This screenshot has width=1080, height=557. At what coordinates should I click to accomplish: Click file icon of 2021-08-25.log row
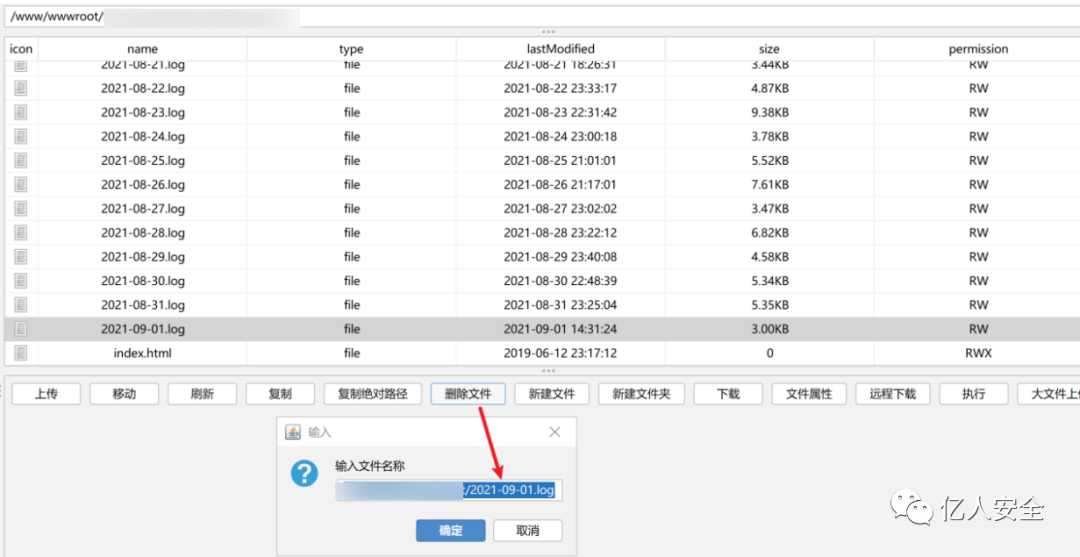pyautogui.click(x=21, y=160)
